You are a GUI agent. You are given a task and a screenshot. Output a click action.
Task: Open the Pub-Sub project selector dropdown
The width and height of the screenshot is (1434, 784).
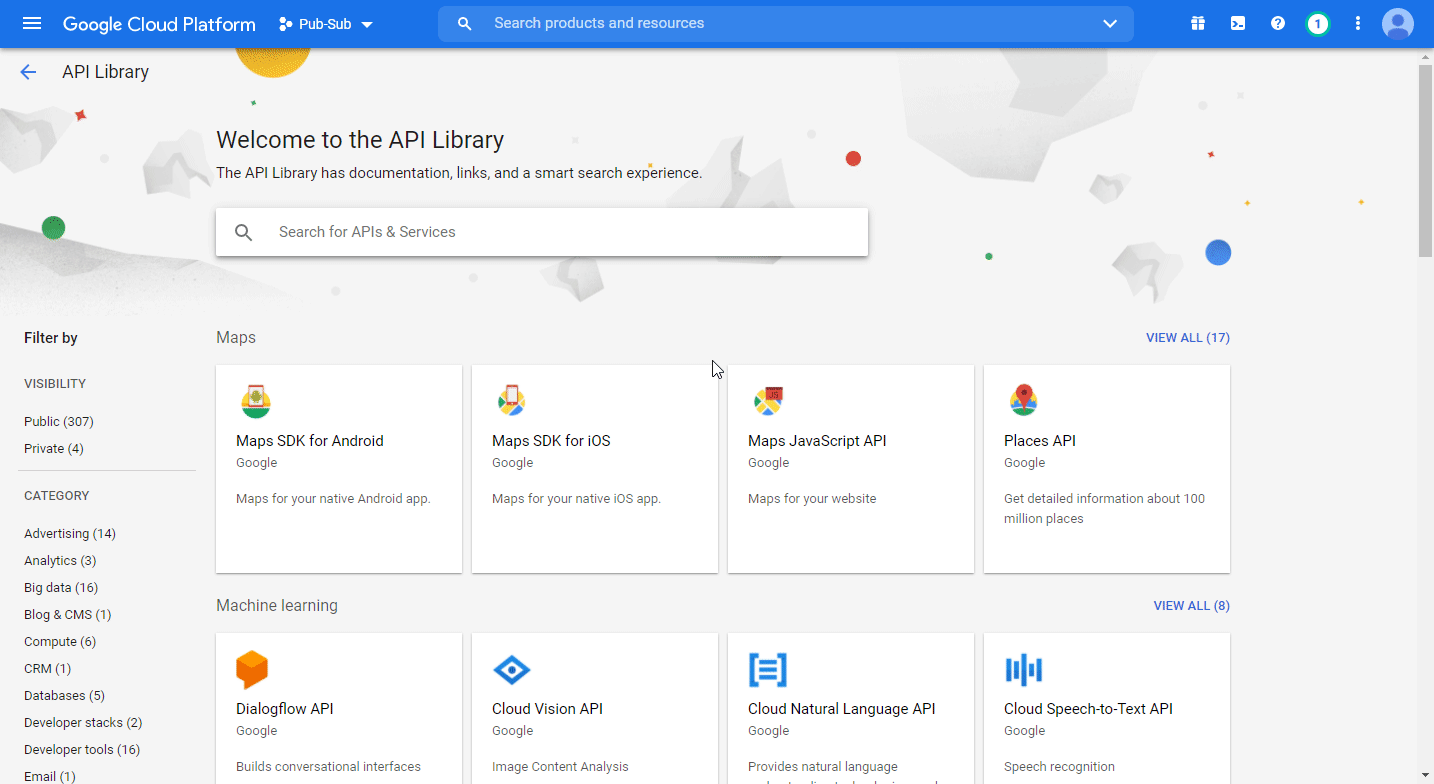[x=326, y=24]
